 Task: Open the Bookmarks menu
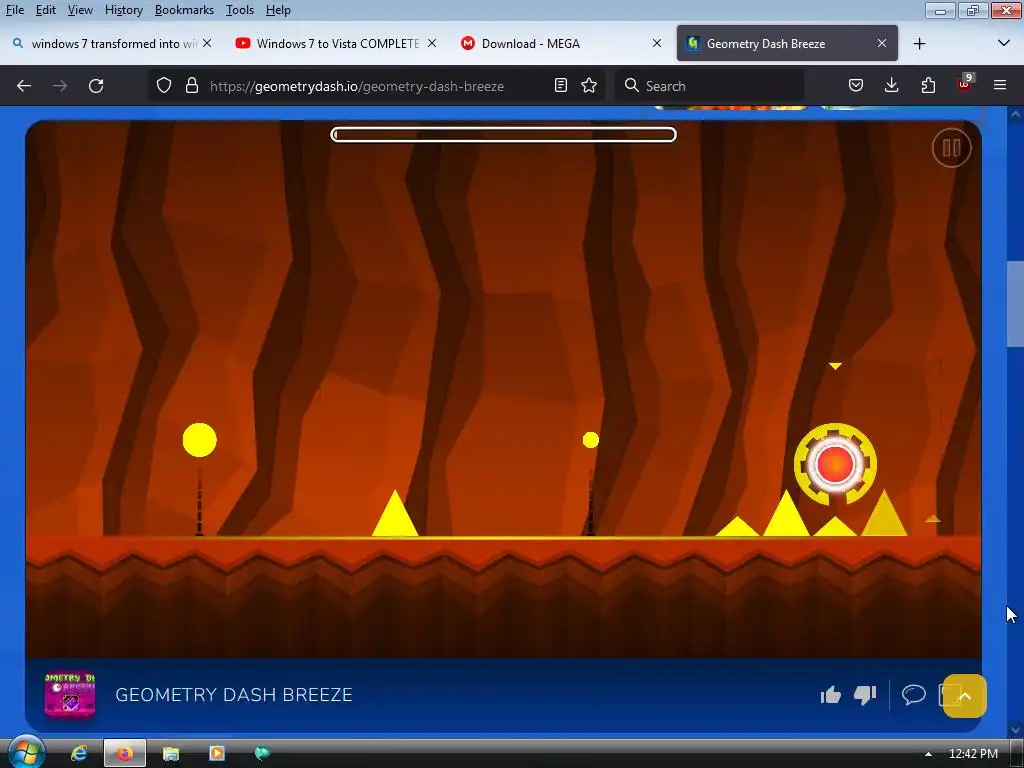pyautogui.click(x=184, y=10)
